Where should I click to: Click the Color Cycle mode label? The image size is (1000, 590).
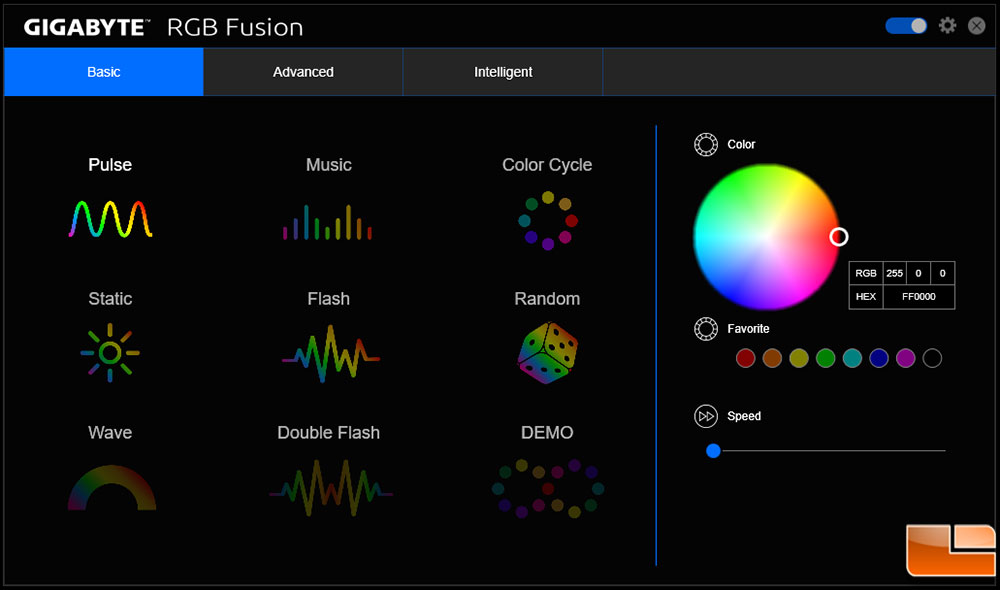(x=547, y=165)
